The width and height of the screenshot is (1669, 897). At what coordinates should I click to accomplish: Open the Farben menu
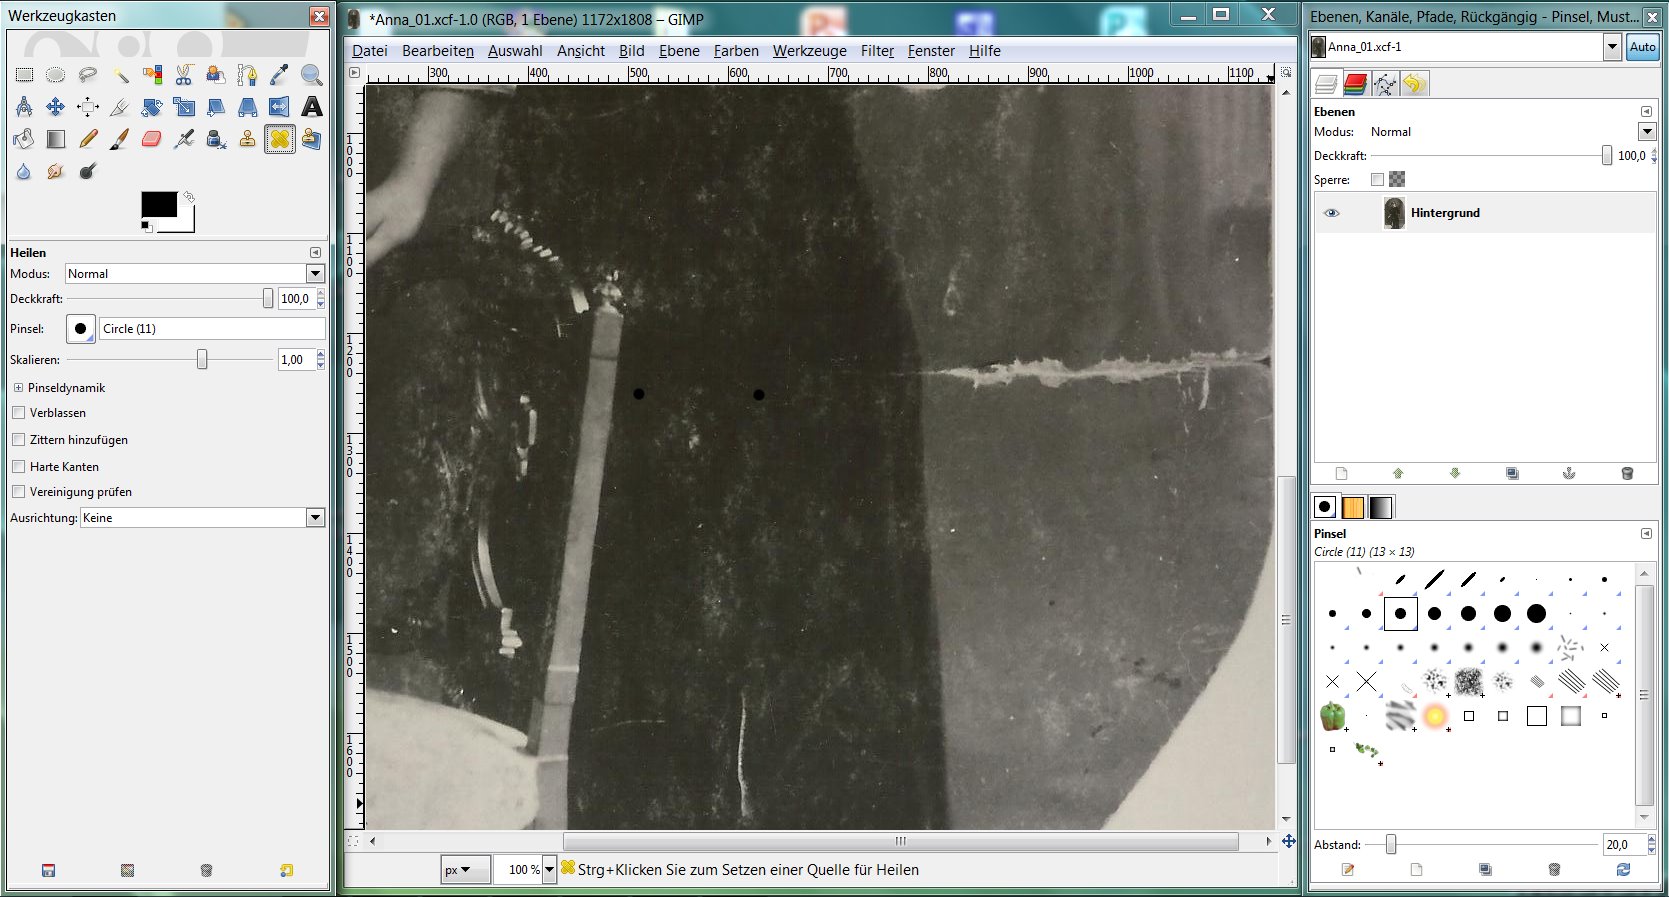pyautogui.click(x=735, y=51)
